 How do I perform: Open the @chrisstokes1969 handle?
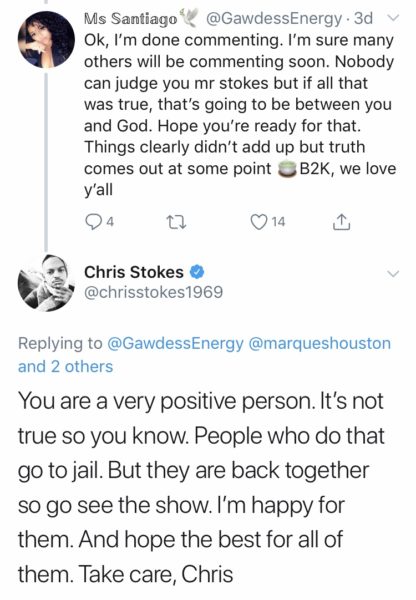click(x=153, y=292)
